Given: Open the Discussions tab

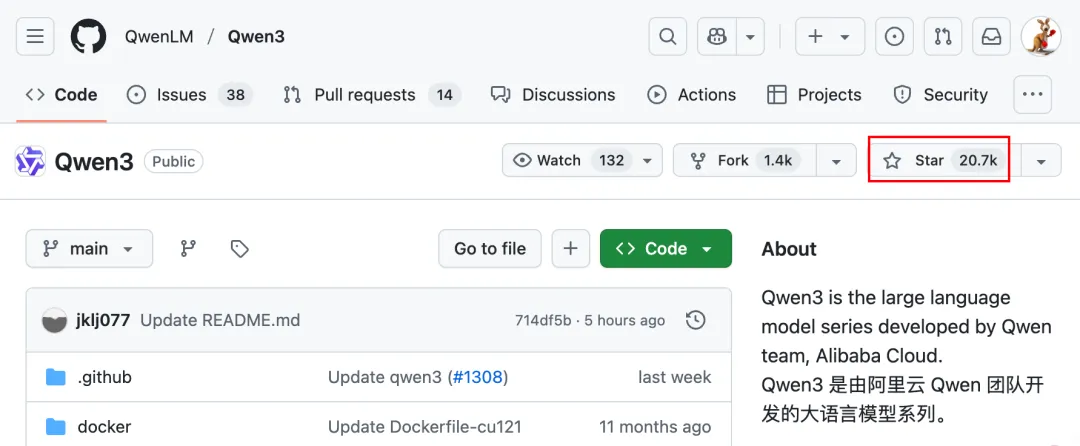Looking at the screenshot, I should pyautogui.click(x=553, y=95).
